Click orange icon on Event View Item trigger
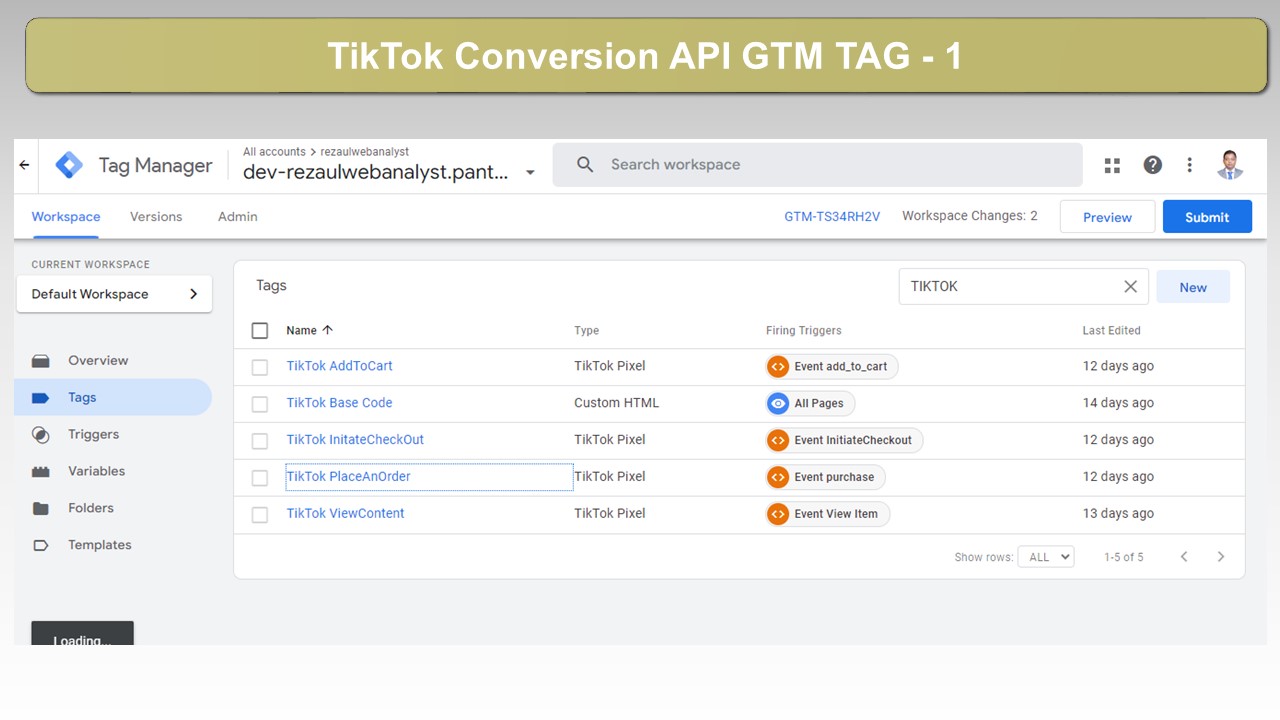 (778, 514)
